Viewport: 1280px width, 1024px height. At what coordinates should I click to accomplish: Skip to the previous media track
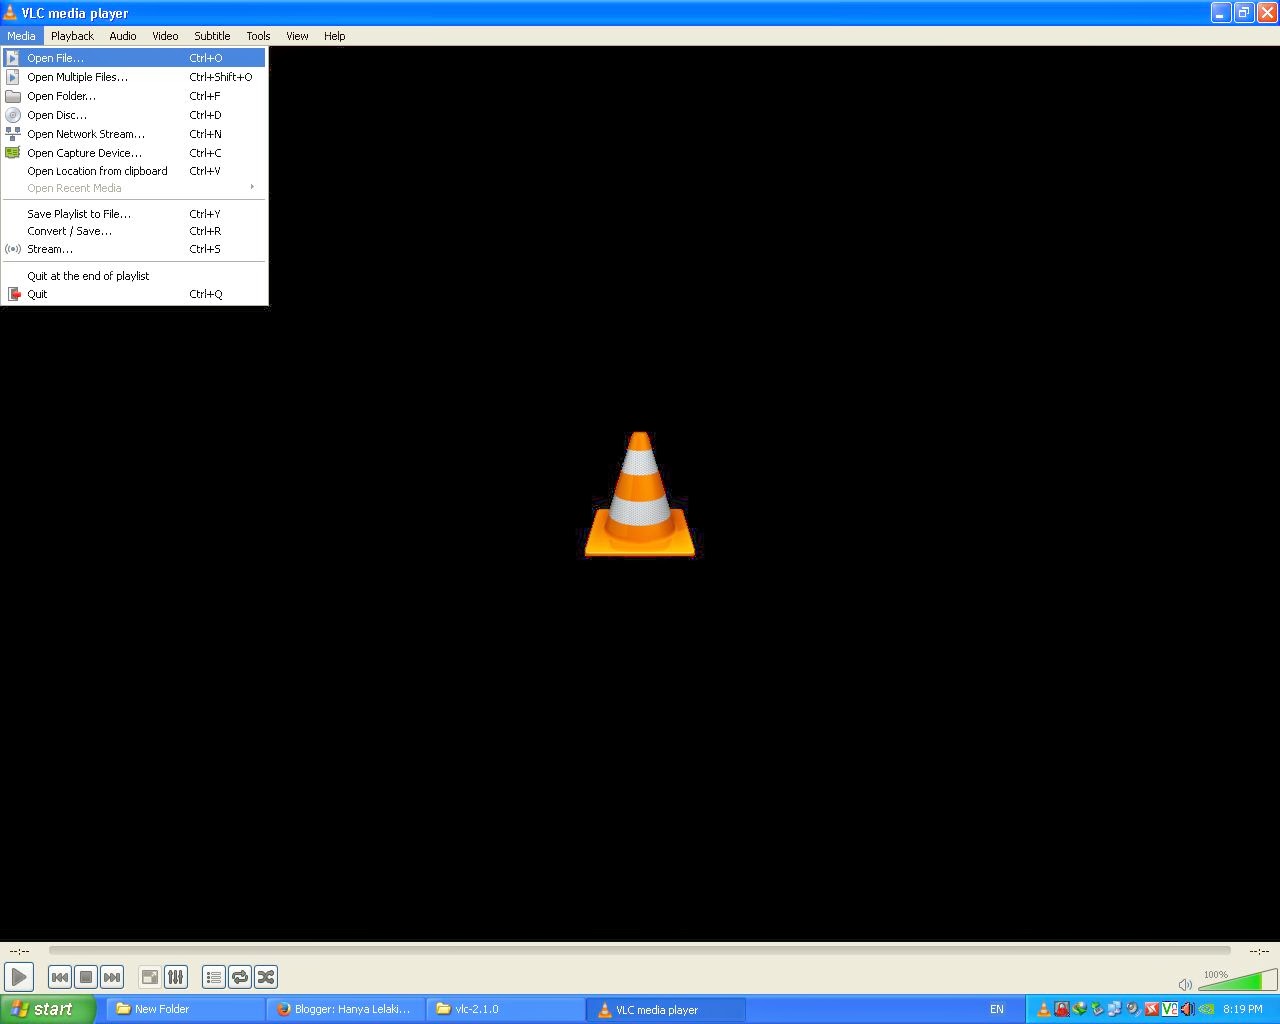tap(60, 977)
